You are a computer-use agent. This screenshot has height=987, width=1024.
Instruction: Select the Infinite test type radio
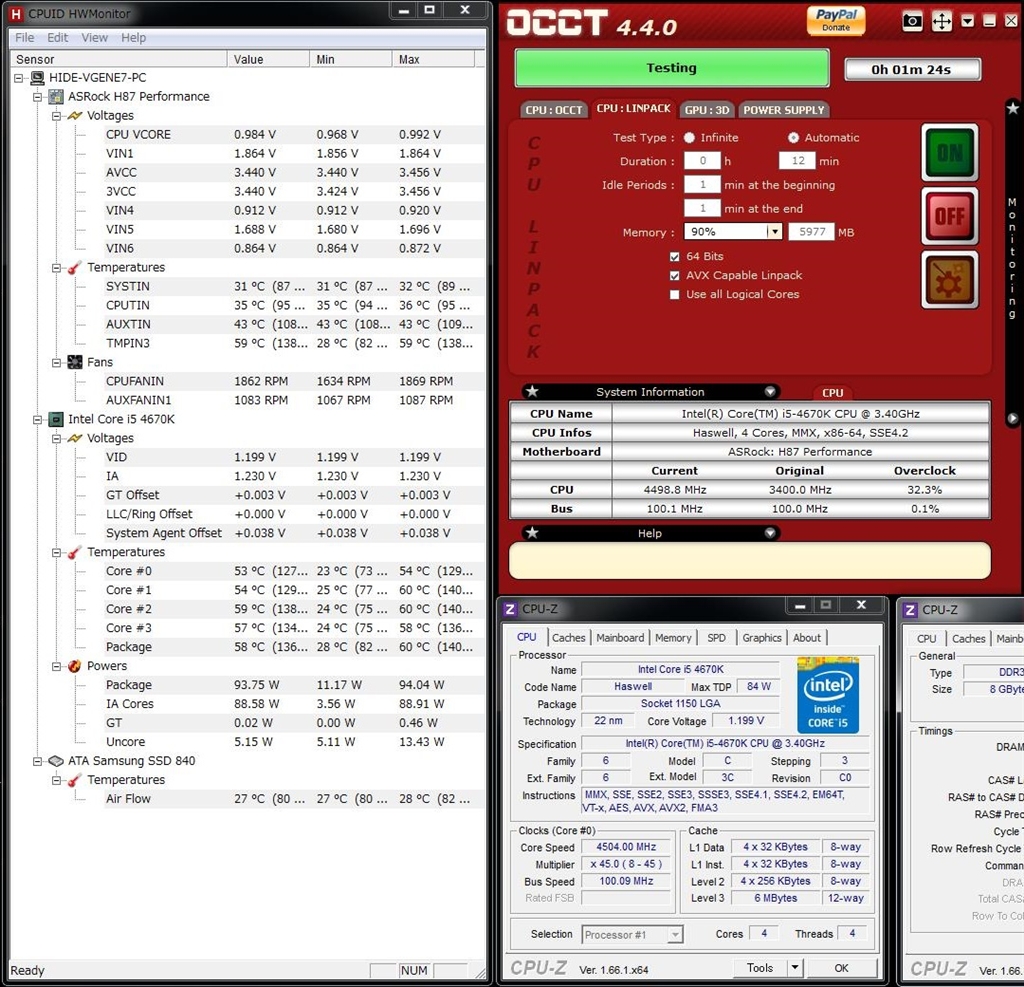coord(689,138)
